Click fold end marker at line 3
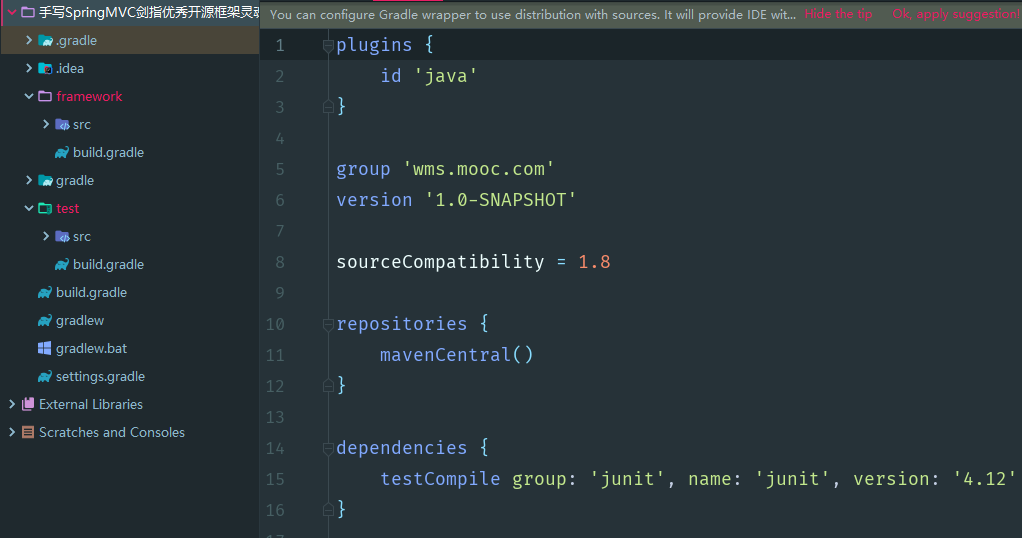The height and width of the screenshot is (538, 1022). point(328,106)
